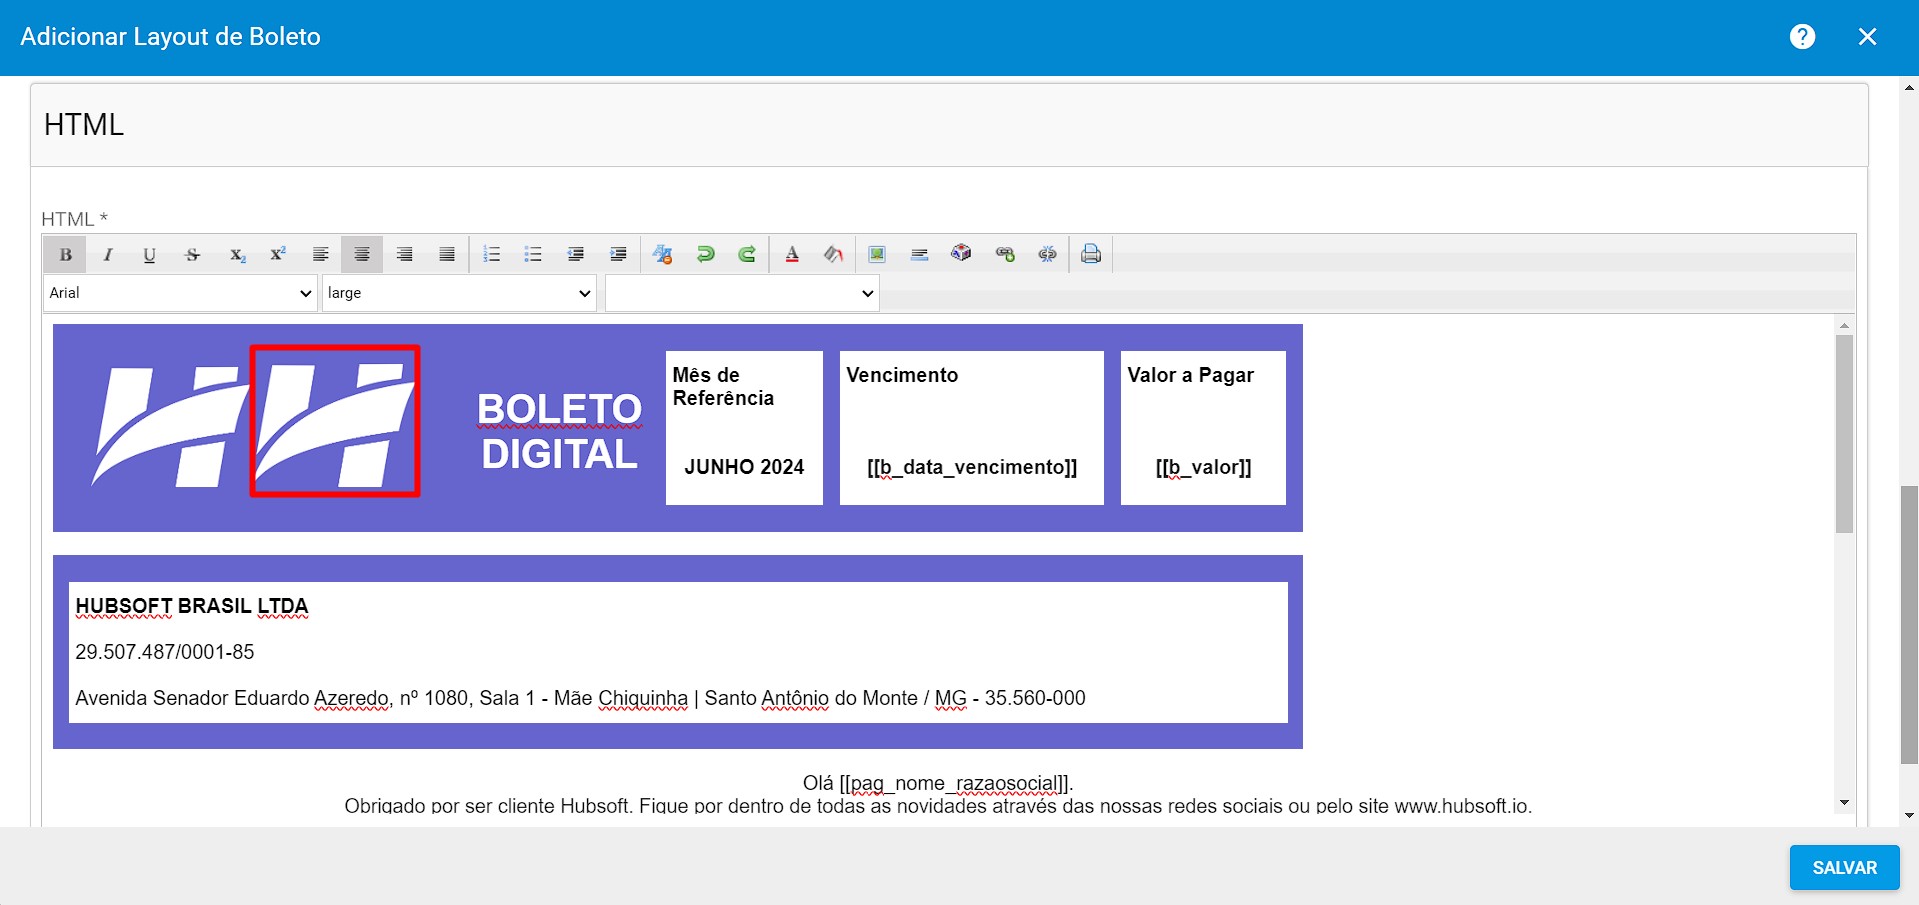Click HUBSOFT BRASIL LTDA company name
Screen dimensions: 1919x905
click(192, 606)
